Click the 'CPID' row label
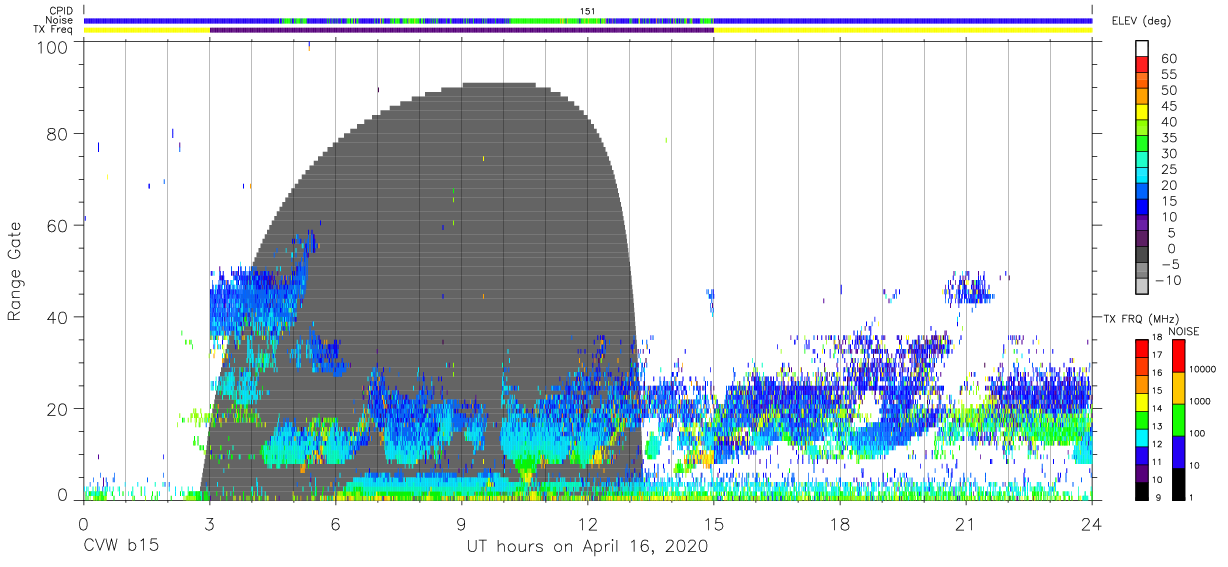 point(60,11)
